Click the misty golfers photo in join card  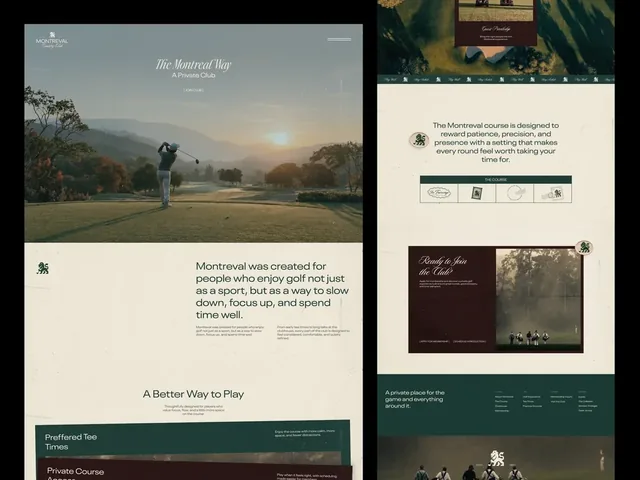pos(538,299)
